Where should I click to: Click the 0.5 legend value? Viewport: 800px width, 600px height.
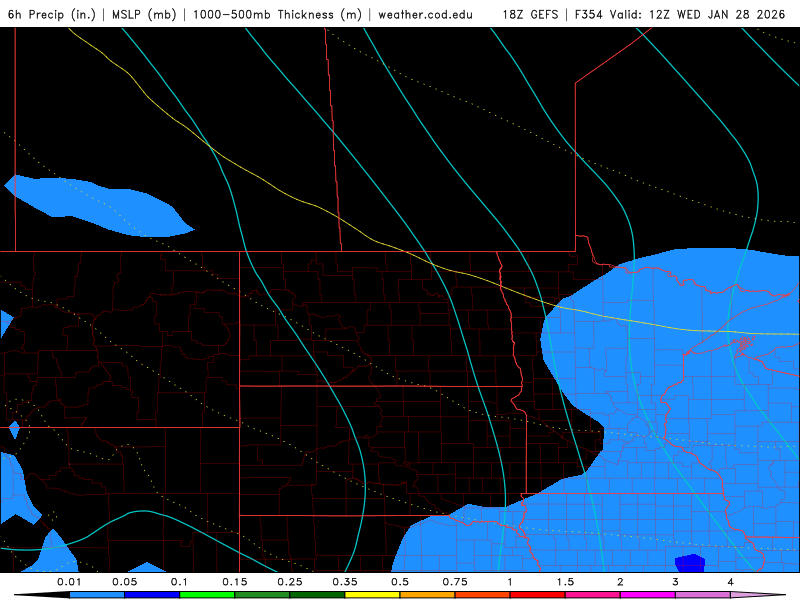coord(400,582)
